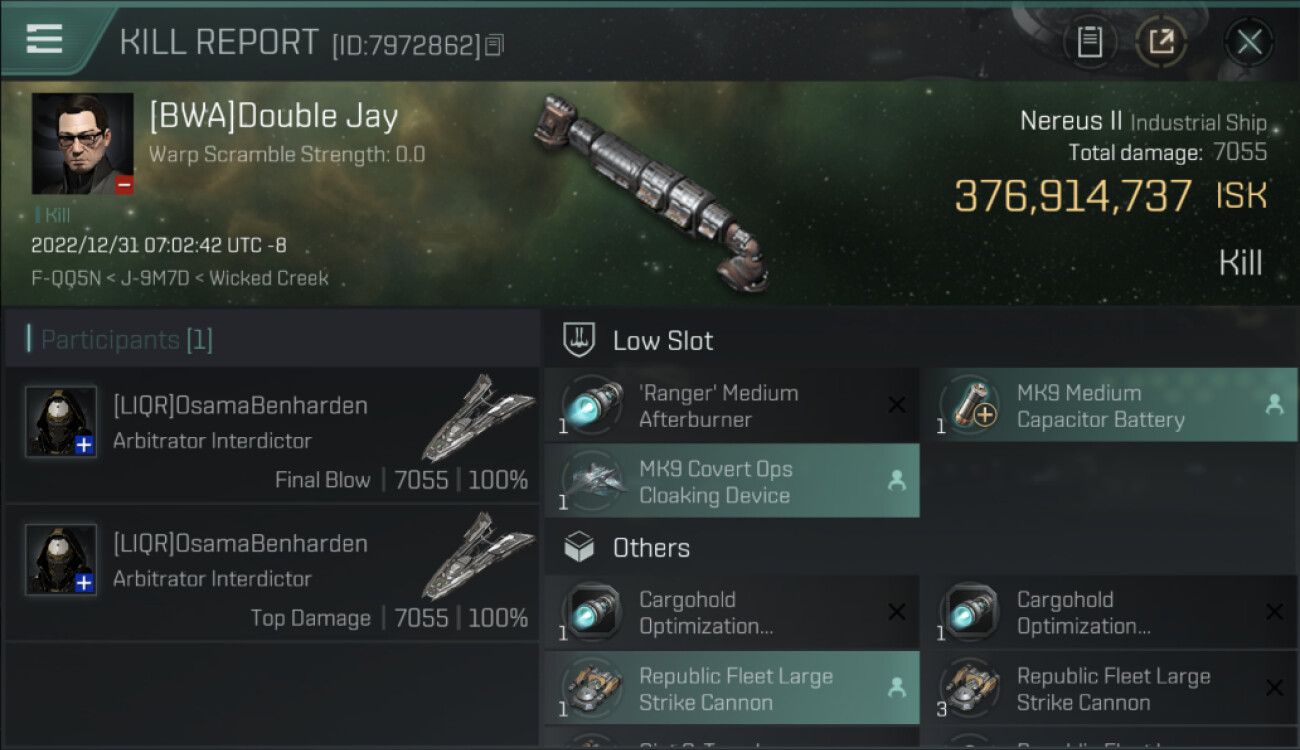Open the Final Blow participant entry
Image resolution: width=1300 pixels, height=750 pixels.
272,435
